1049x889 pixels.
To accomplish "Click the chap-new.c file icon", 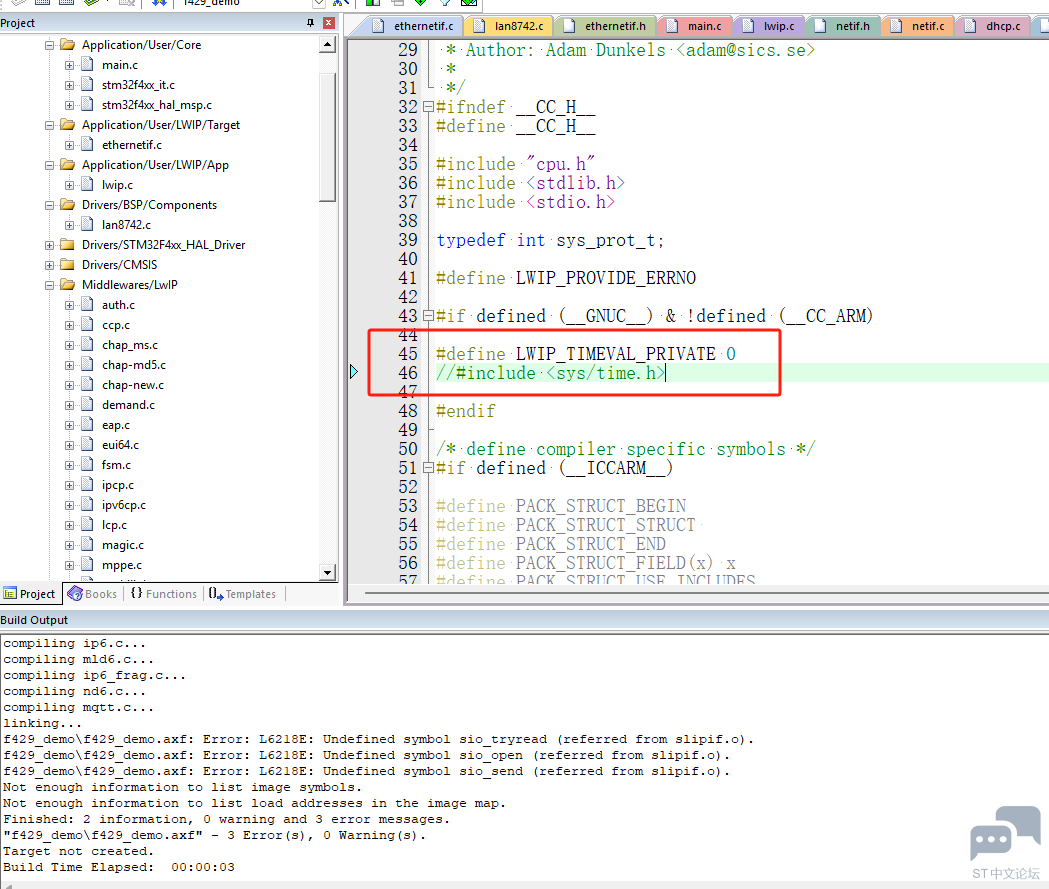I will click(x=87, y=385).
